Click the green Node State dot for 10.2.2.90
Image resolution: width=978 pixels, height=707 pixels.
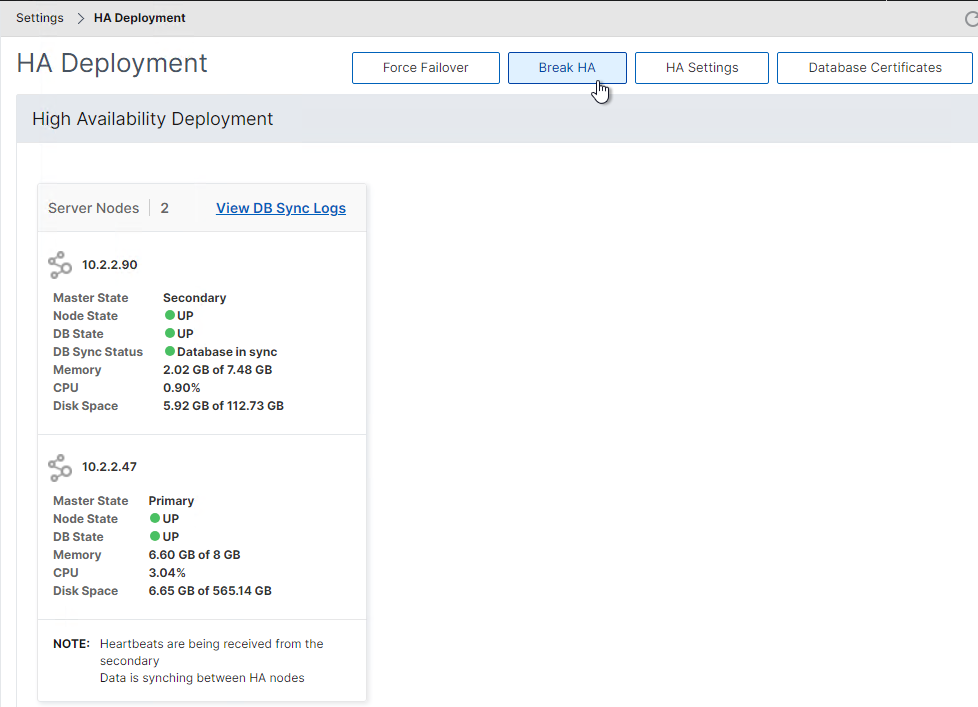170,315
